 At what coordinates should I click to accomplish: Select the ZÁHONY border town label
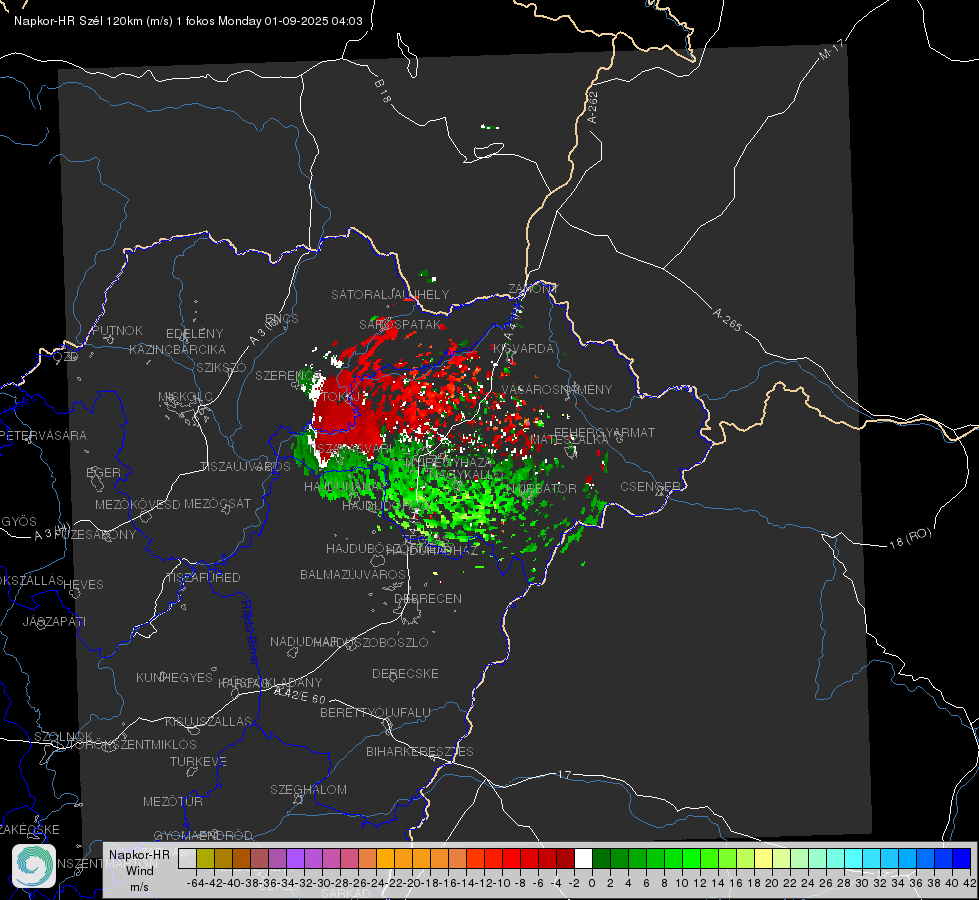pos(532,289)
